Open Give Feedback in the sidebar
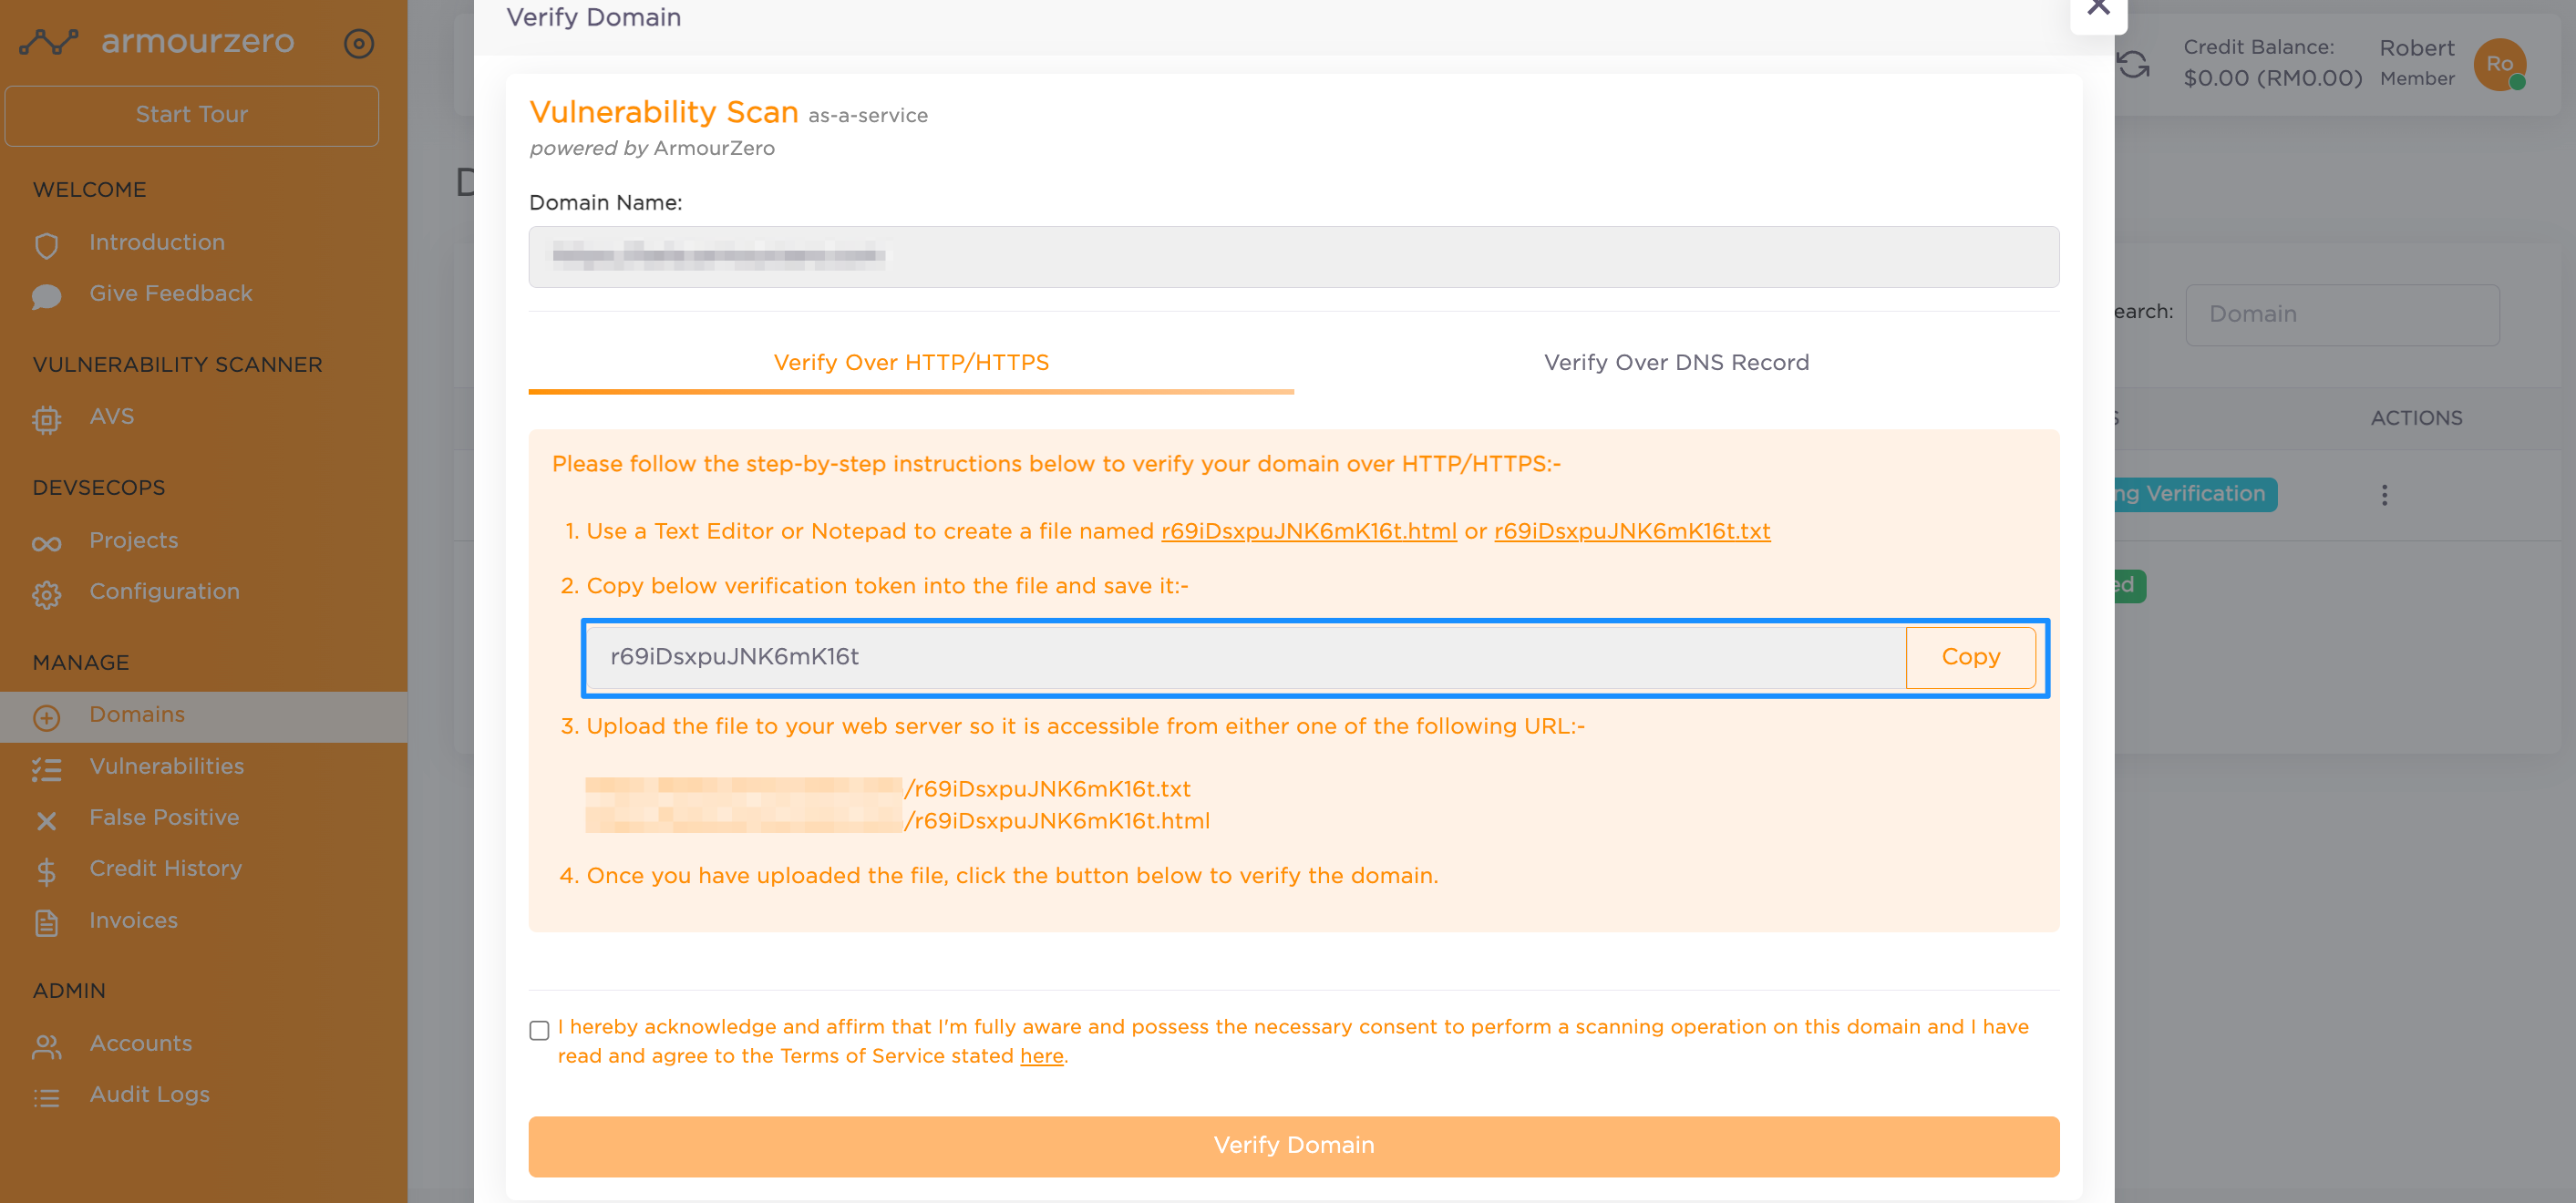 click(x=171, y=293)
